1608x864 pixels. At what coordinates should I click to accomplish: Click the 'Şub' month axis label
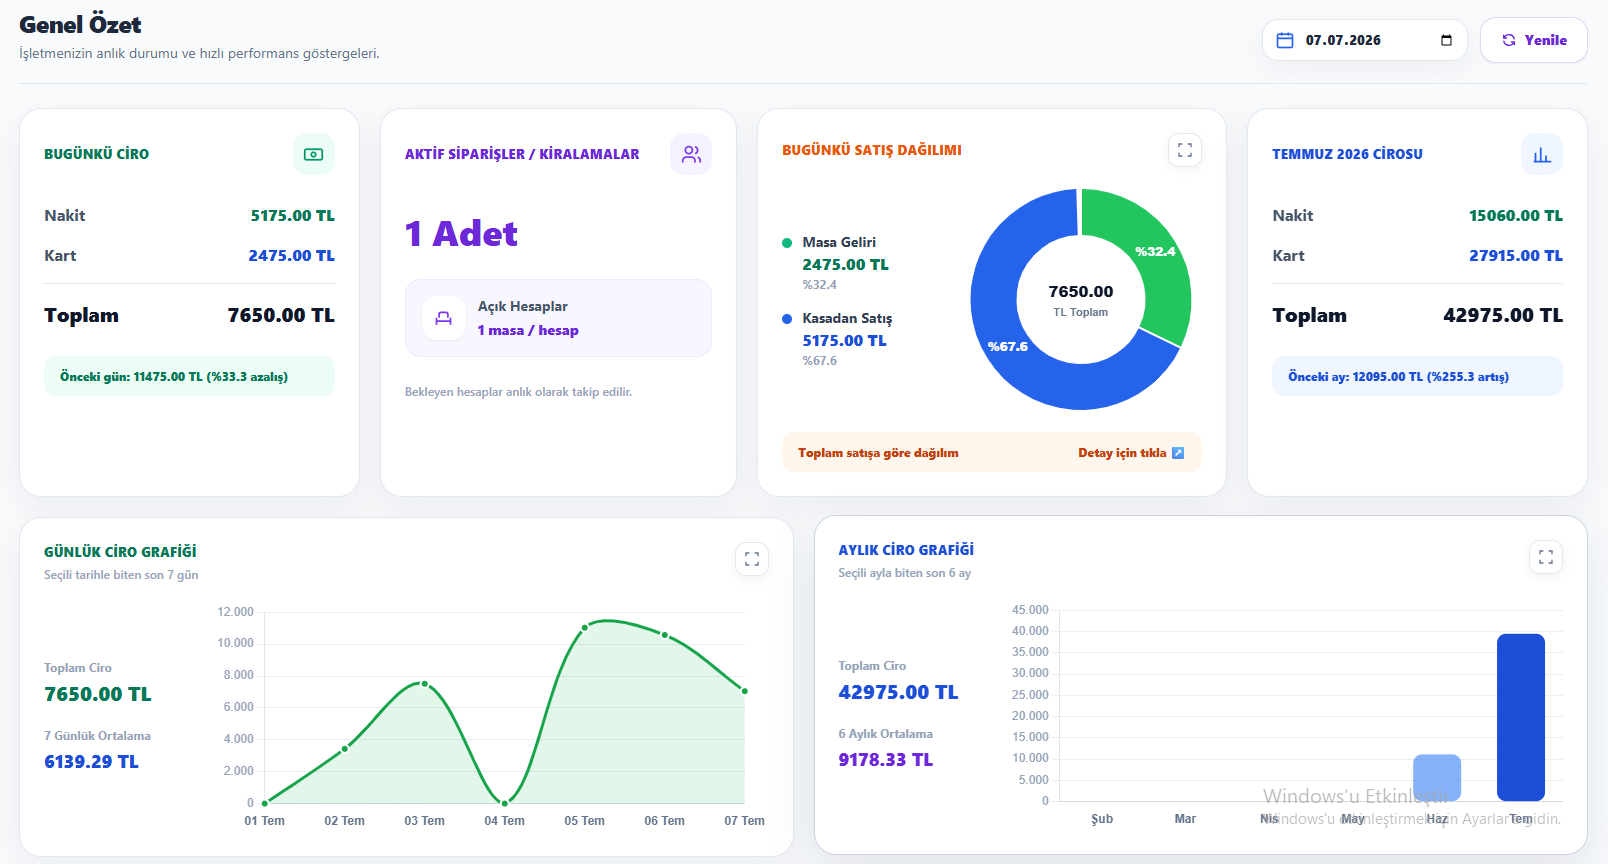coord(1102,819)
